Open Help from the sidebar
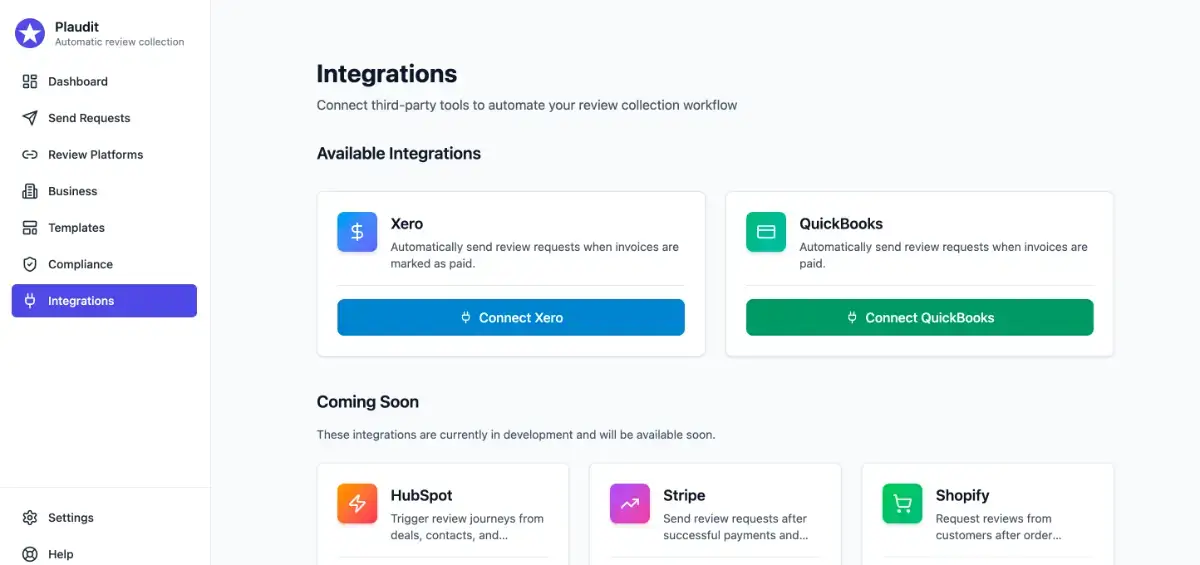Screen dimensions: 1200x565 (104, 554)
